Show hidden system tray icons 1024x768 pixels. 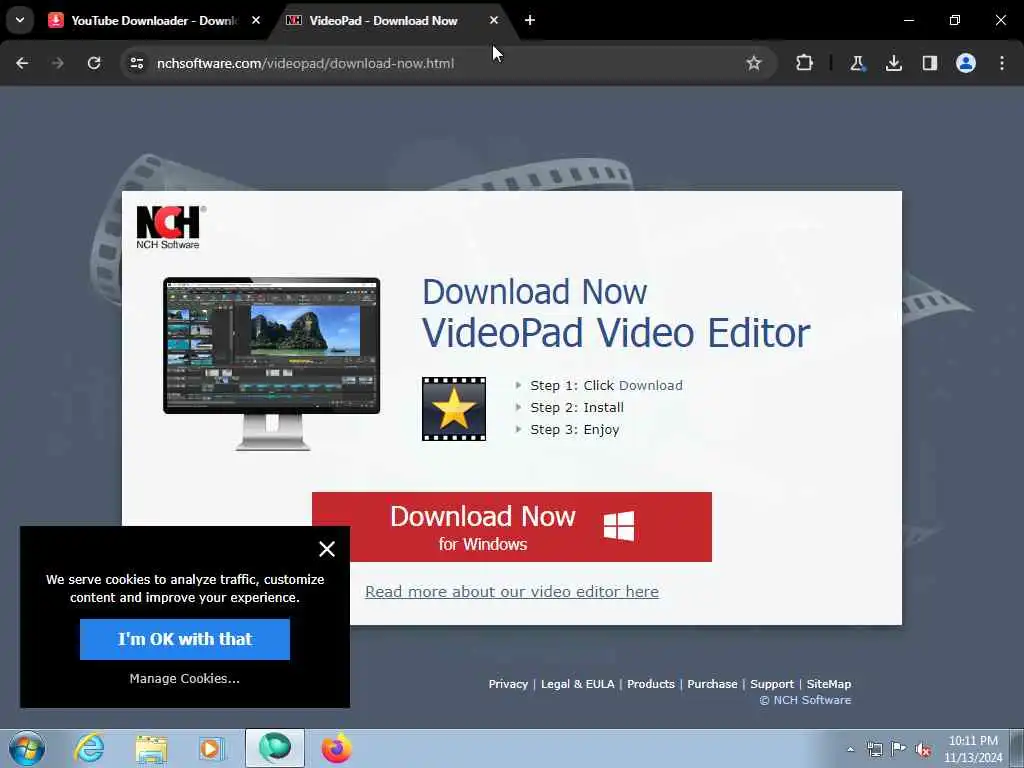pos(850,749)
